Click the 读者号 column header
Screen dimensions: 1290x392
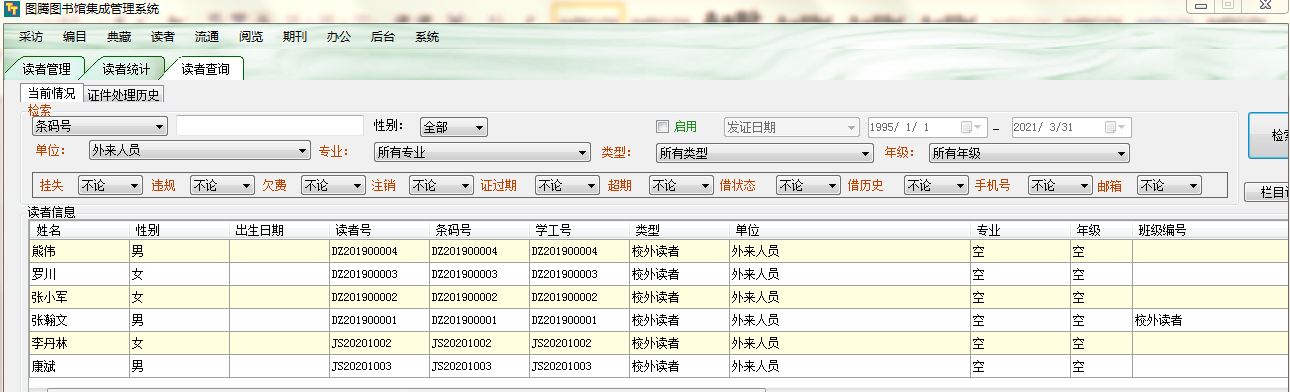tap(380, 230)
